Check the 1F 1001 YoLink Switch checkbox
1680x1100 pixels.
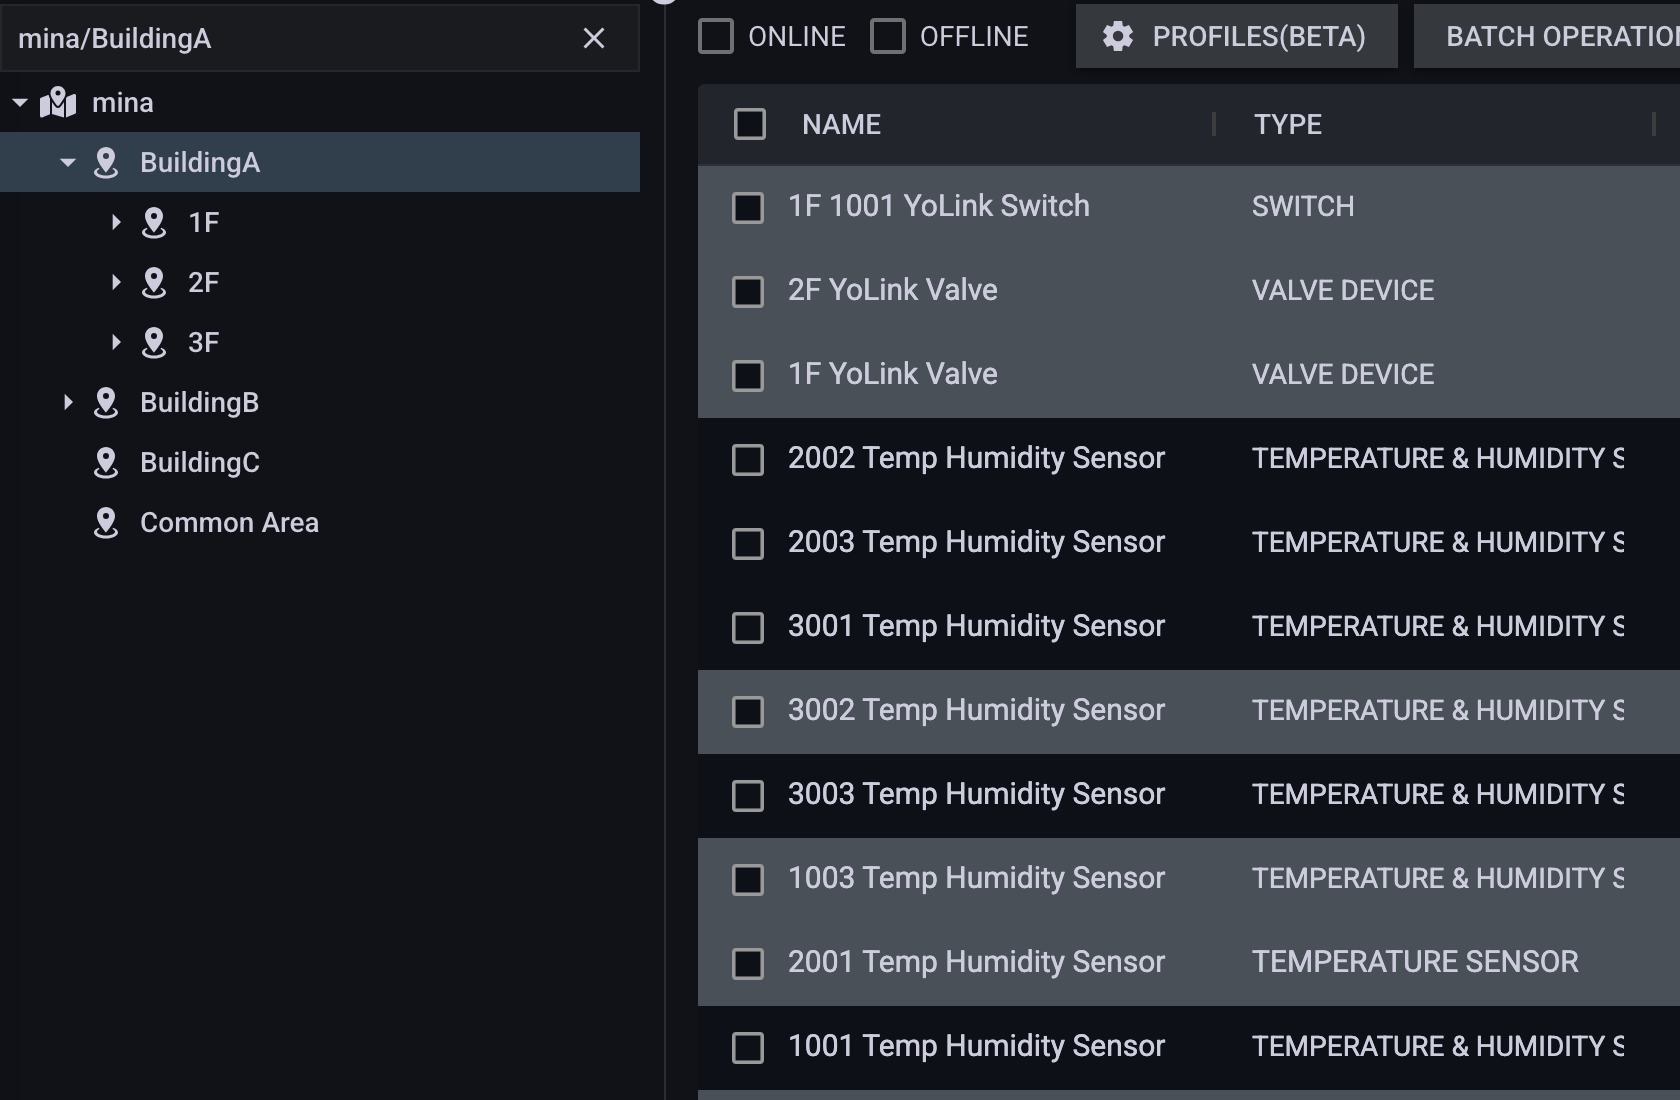click(x=748, y=207)
